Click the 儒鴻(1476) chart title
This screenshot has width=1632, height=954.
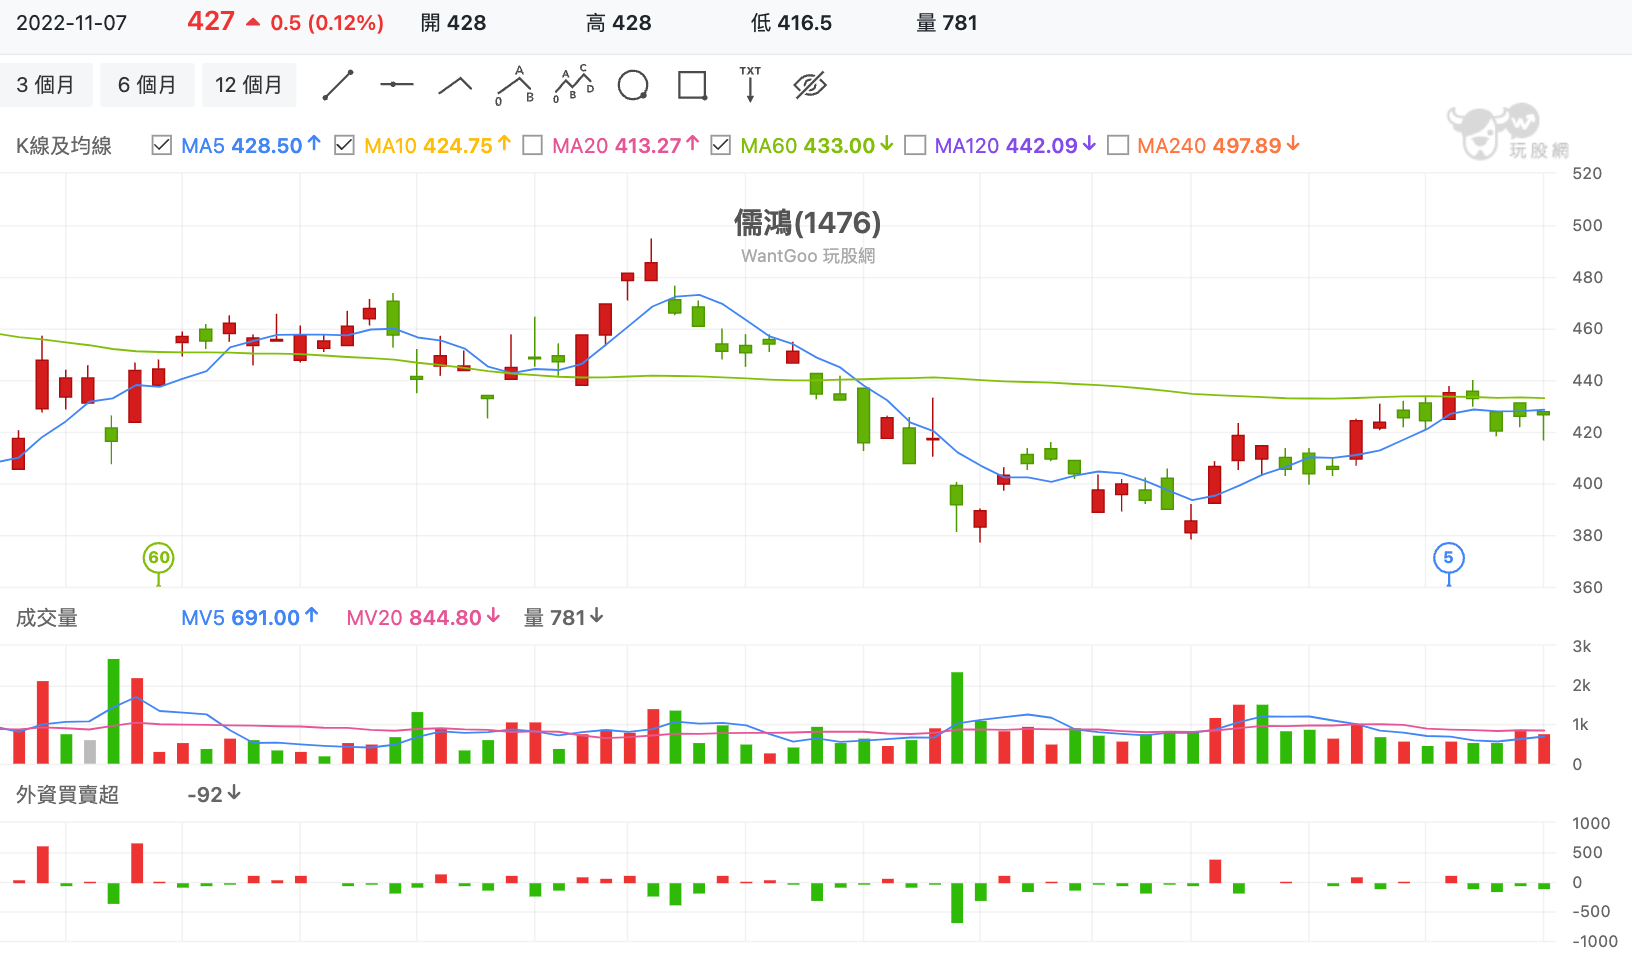pyautogui.click(x=808, y=223)
